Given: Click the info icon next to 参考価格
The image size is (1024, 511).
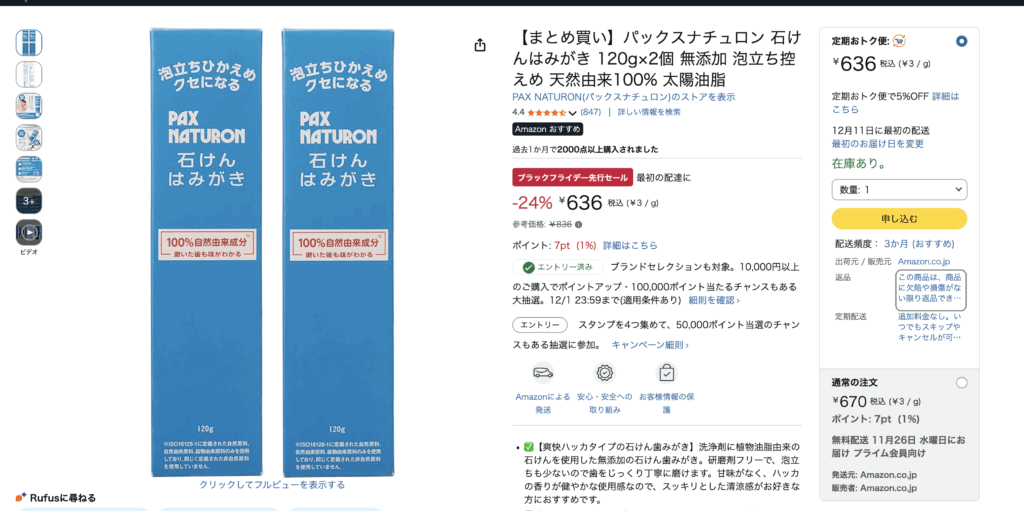Looking at the screenshot, I should [x=578, y=225].
